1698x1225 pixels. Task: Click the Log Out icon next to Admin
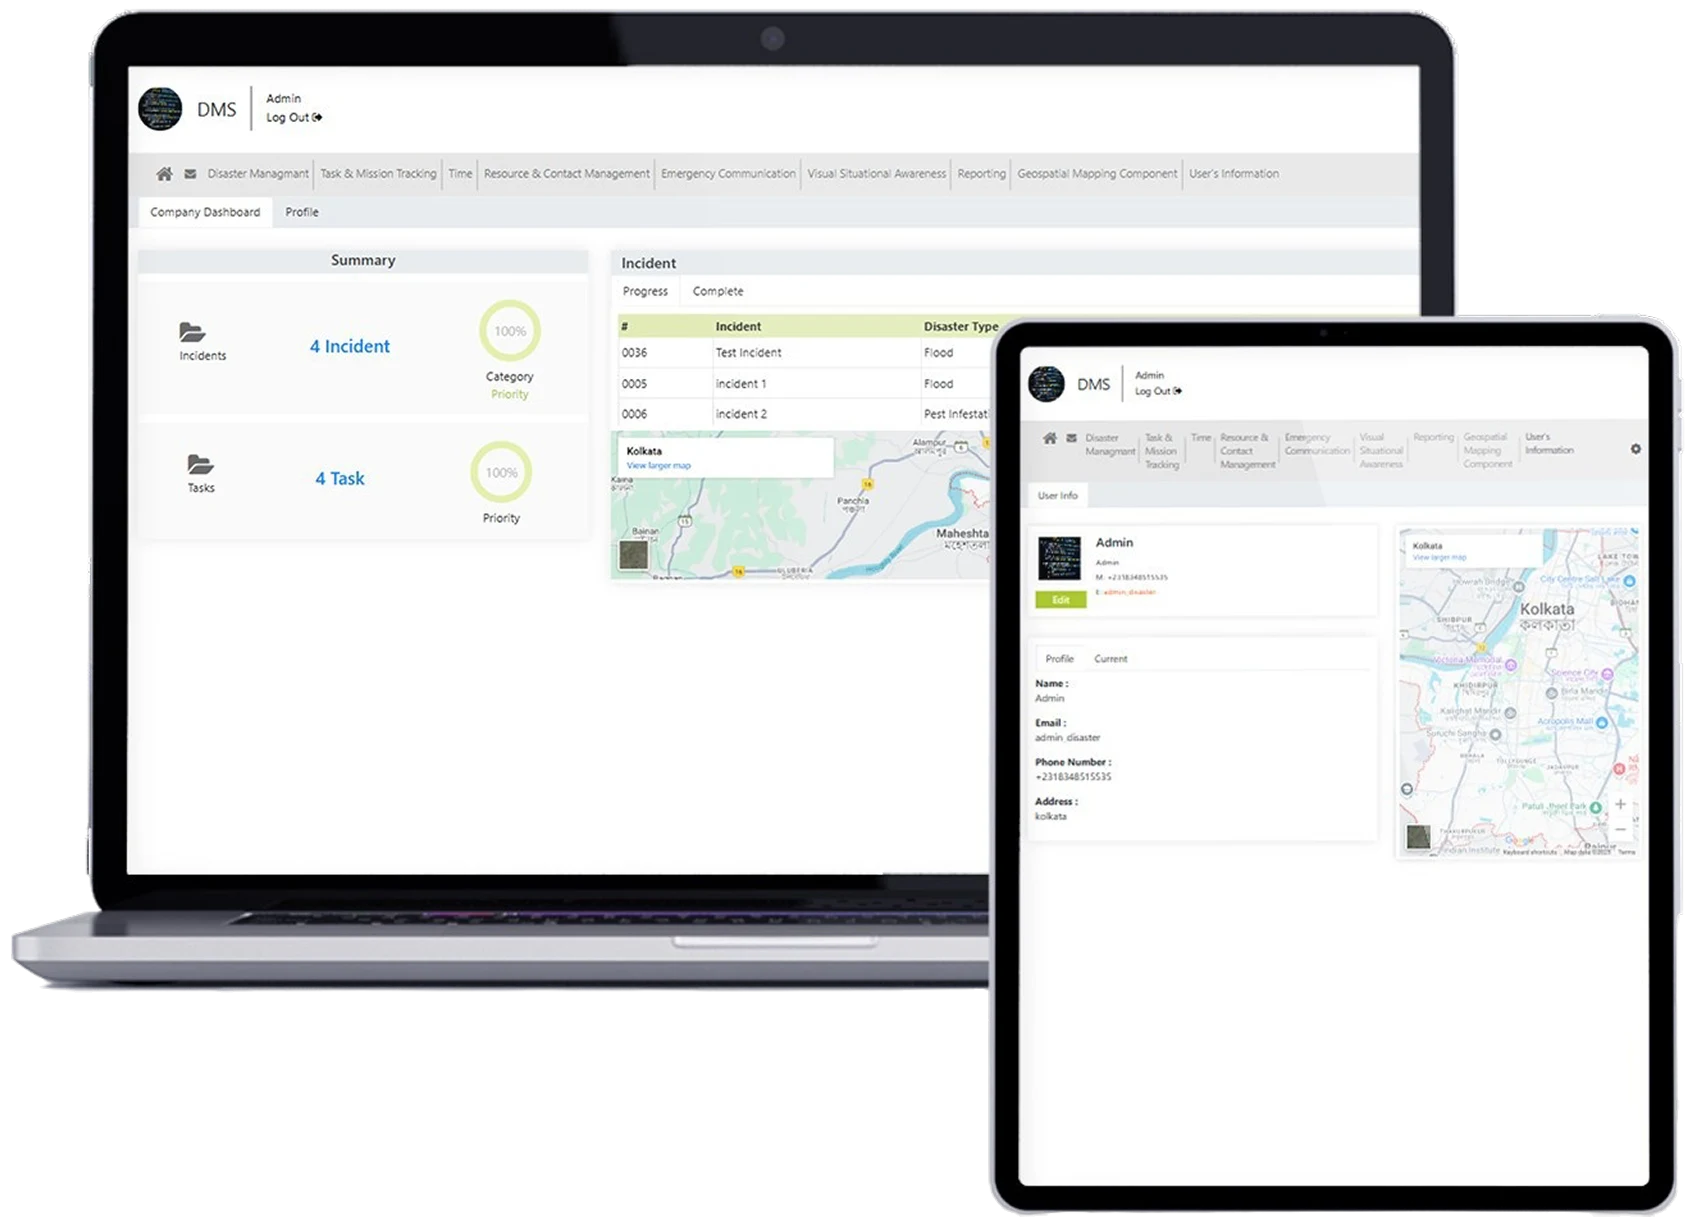(316, 117)
